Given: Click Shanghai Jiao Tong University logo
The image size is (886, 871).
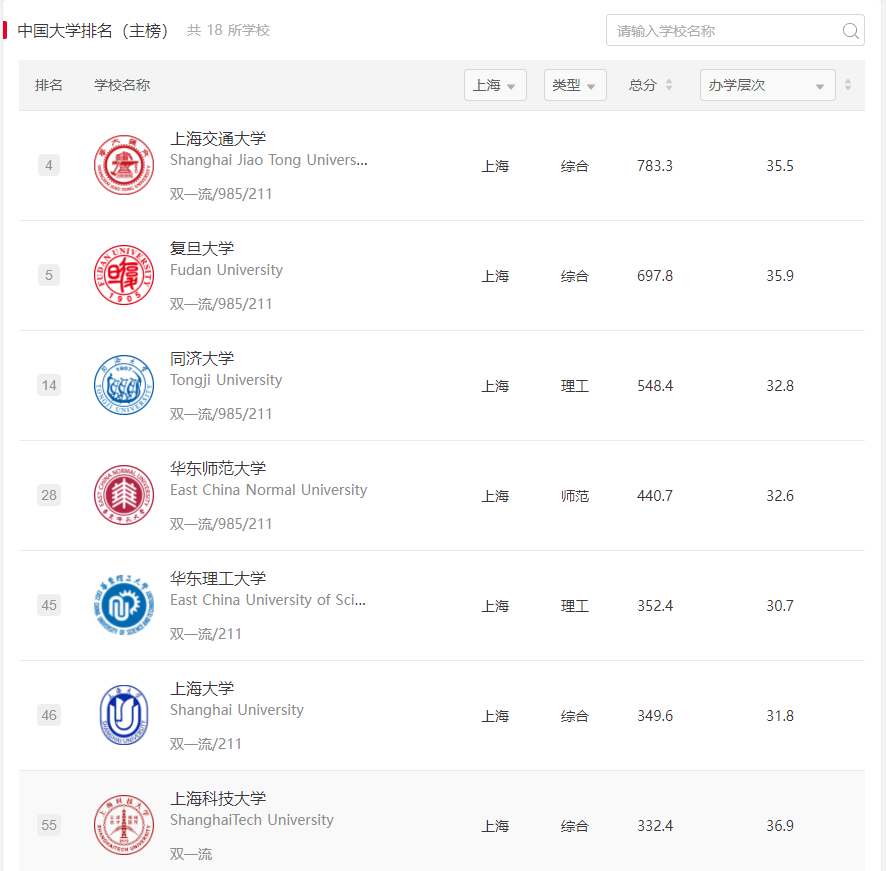Looking at the screenshot, I should point(124,165).
